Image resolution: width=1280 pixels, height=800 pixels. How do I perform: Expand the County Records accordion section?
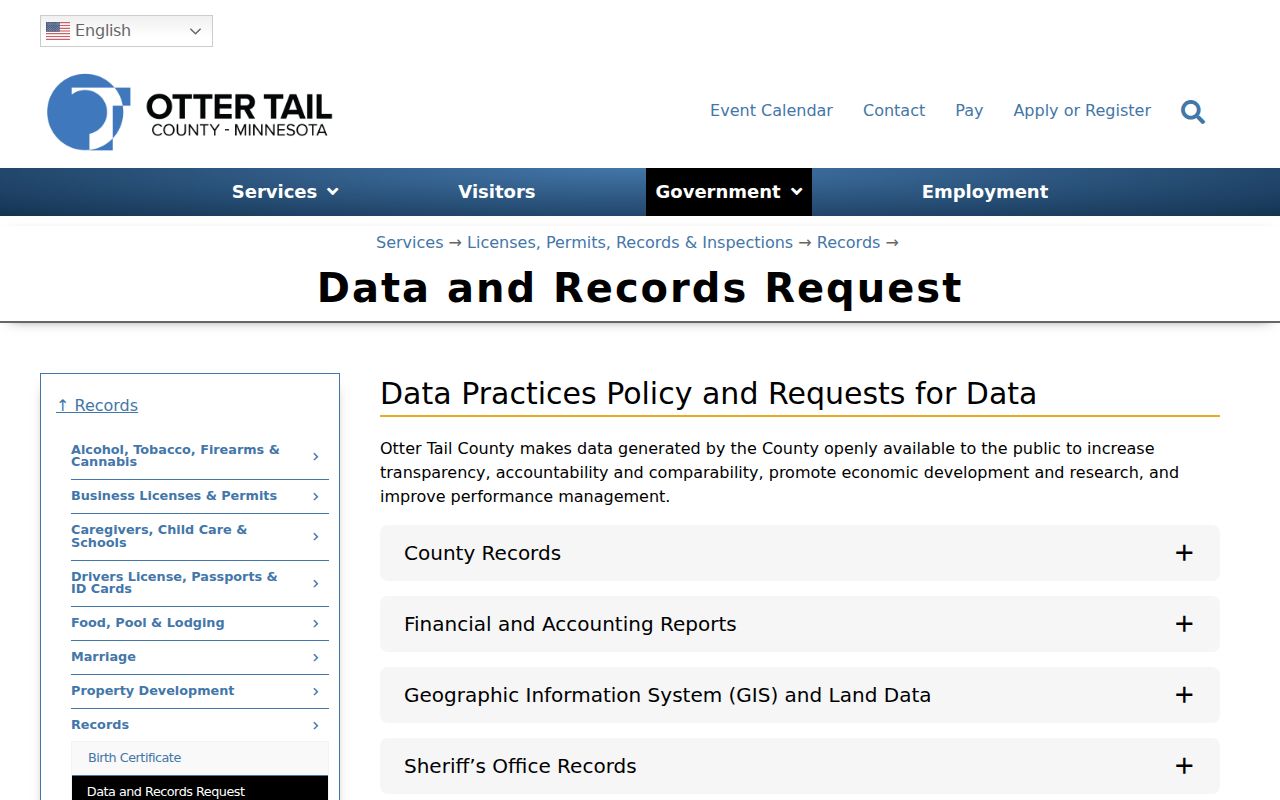[800, 553]
